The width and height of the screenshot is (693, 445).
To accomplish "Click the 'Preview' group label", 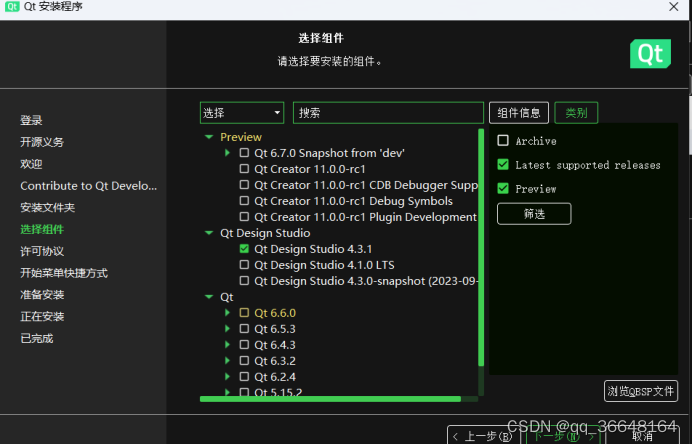I will pos(241,137).
